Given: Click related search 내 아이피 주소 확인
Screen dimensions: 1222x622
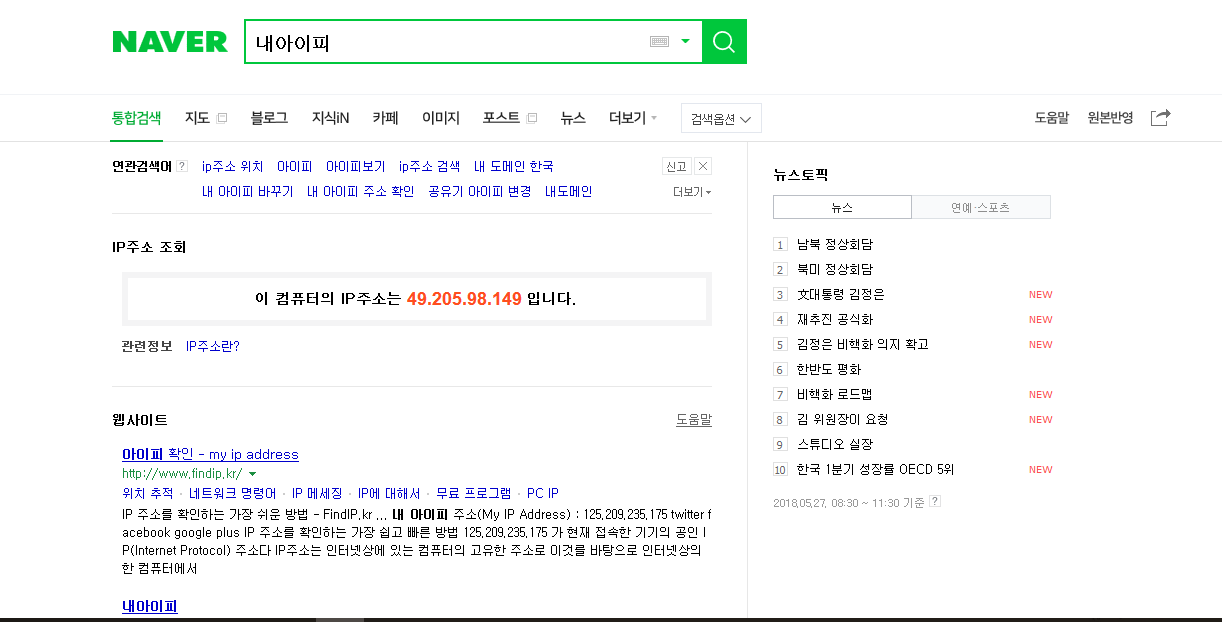Looking at the screenshot, I should (361, 192).
